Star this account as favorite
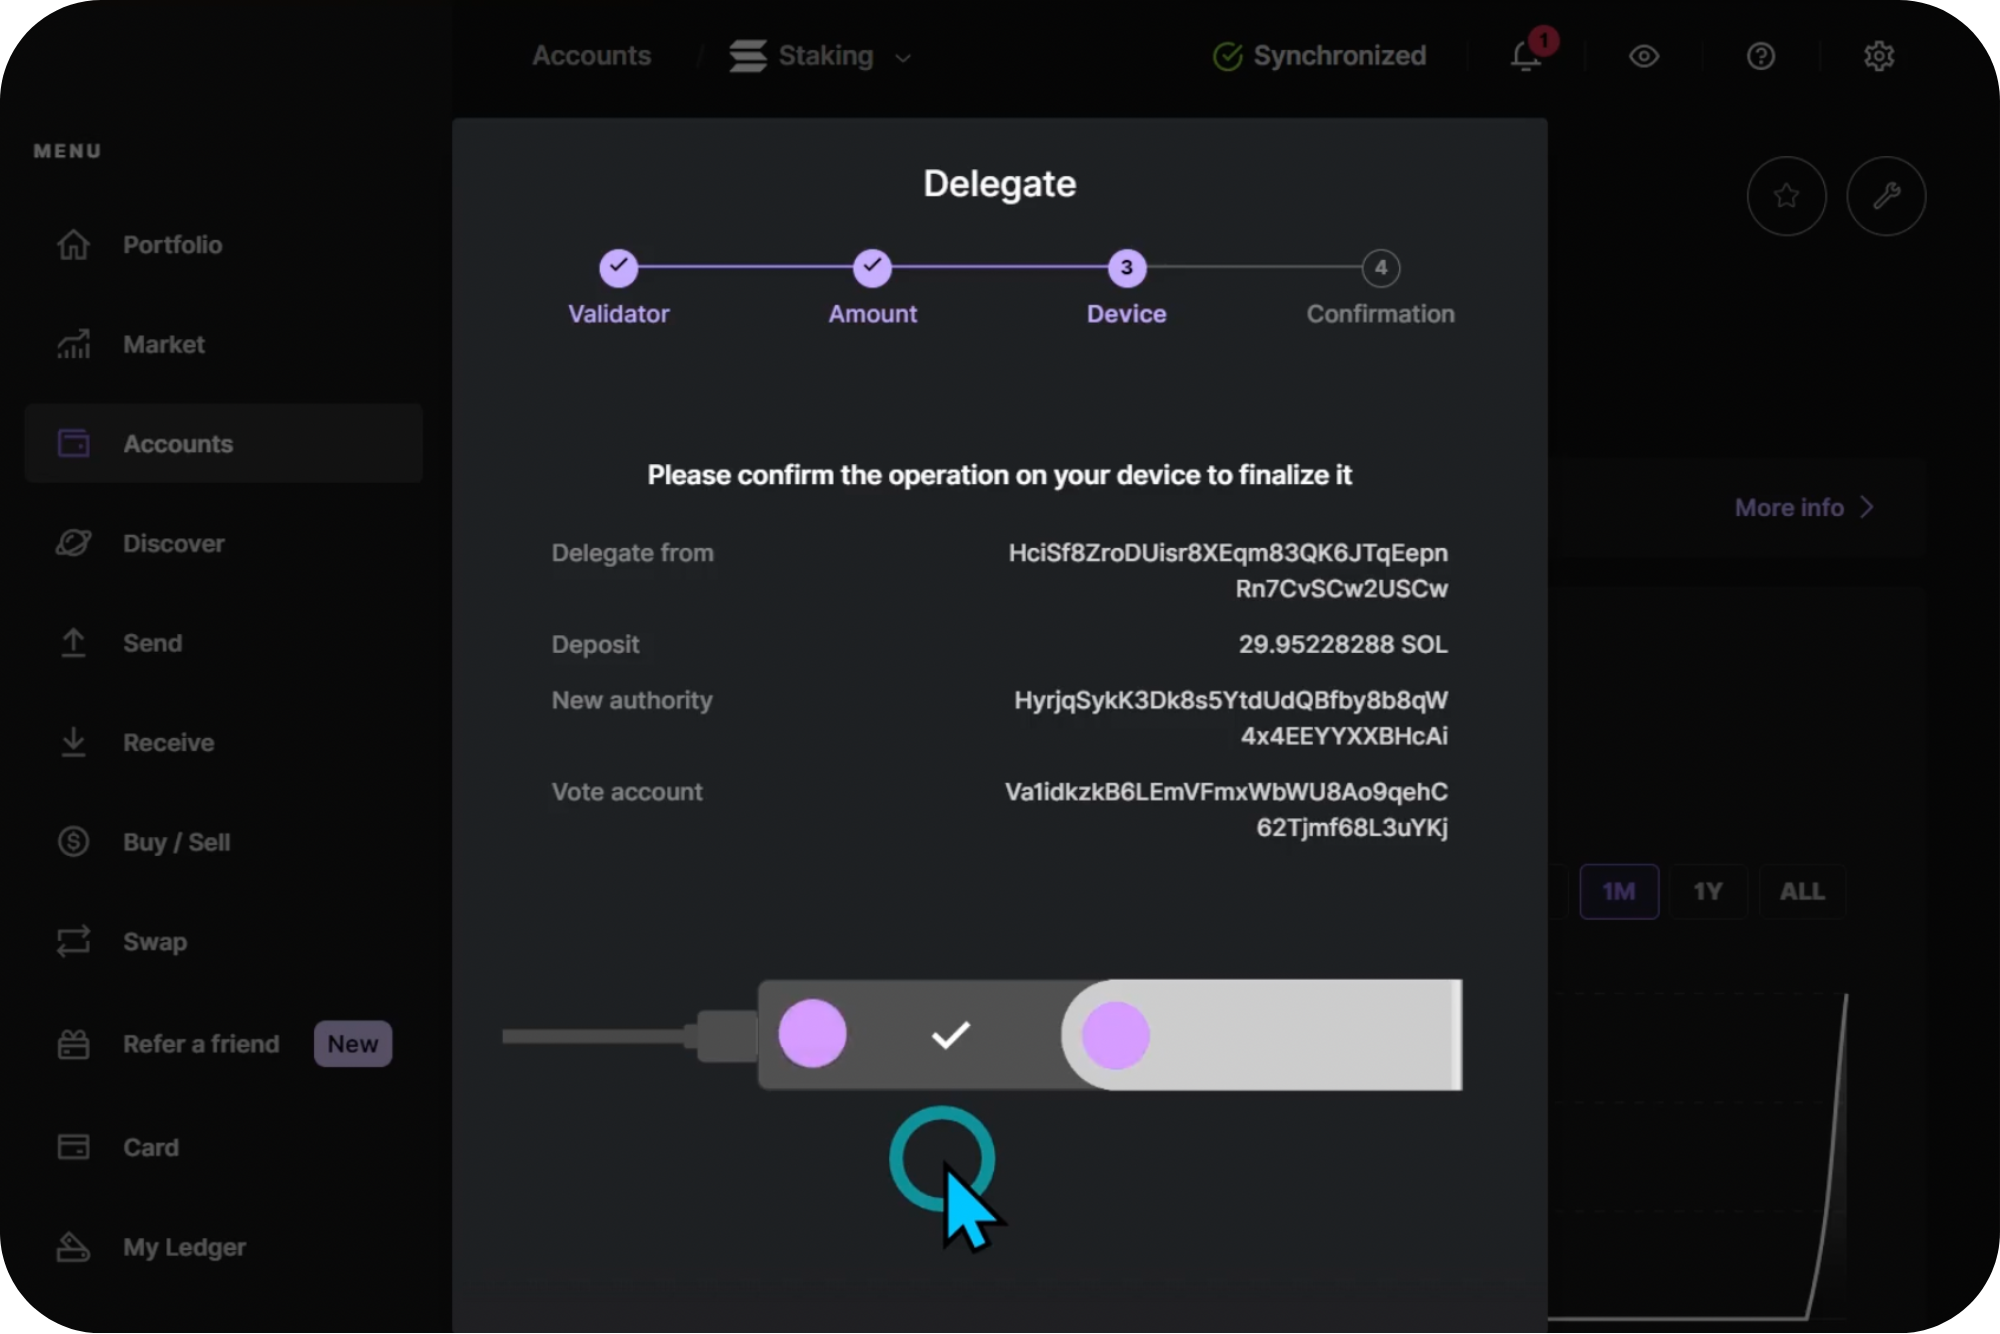Screen dimensions: 2000x1334 pos(1786,196)
